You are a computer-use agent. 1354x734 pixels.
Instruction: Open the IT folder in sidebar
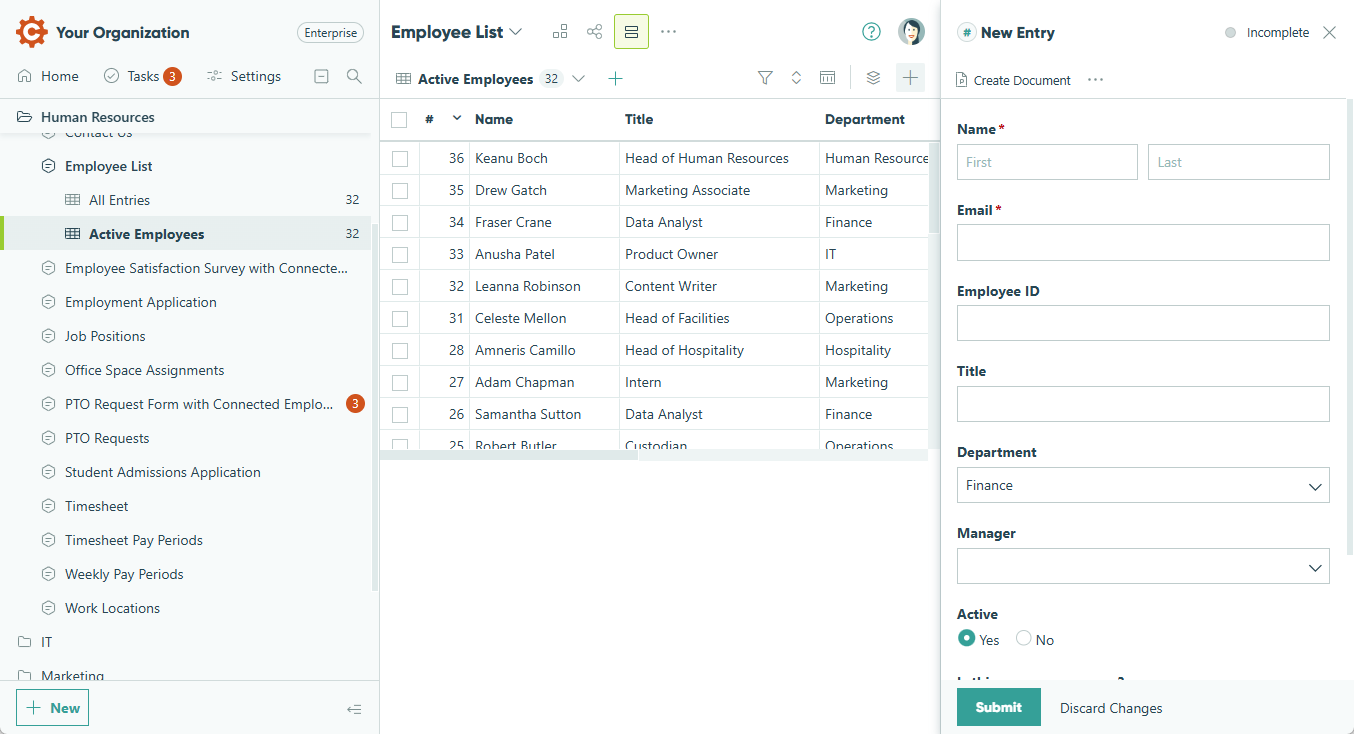click(x=46, y=642)
